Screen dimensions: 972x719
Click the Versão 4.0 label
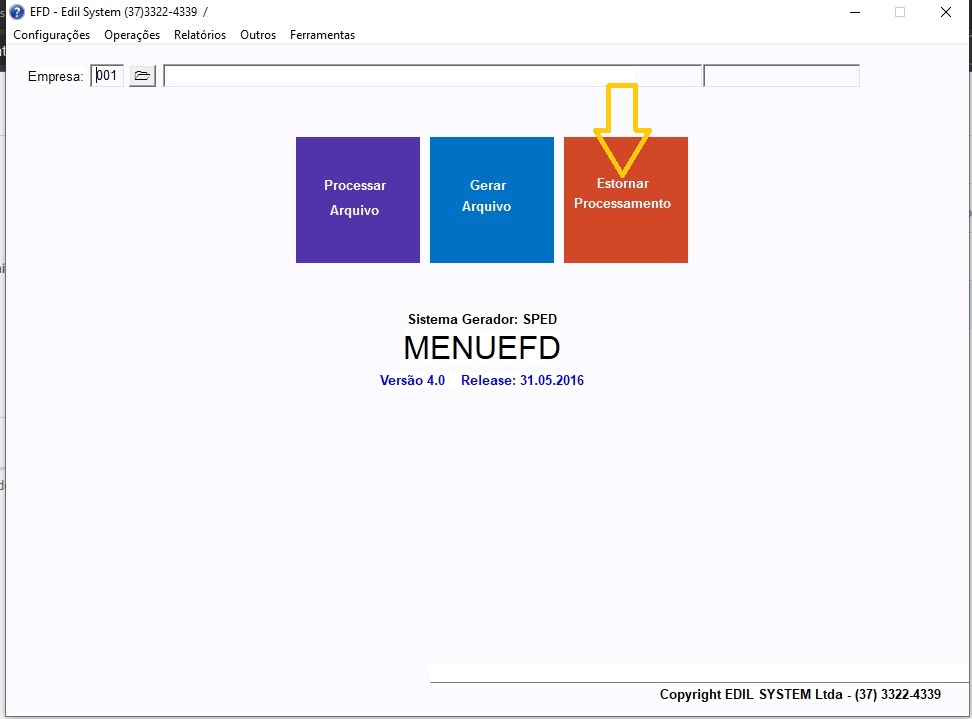pyautogui.click(x=412, y=381)
